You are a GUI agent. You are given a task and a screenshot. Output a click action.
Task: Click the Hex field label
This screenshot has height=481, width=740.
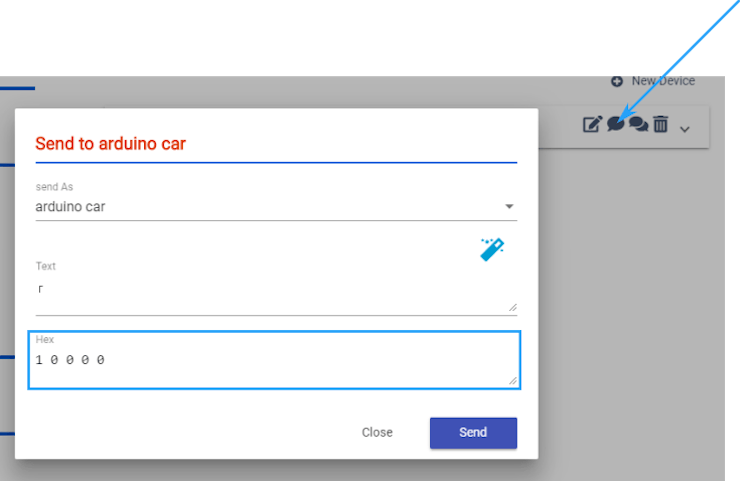coord(45,339)
